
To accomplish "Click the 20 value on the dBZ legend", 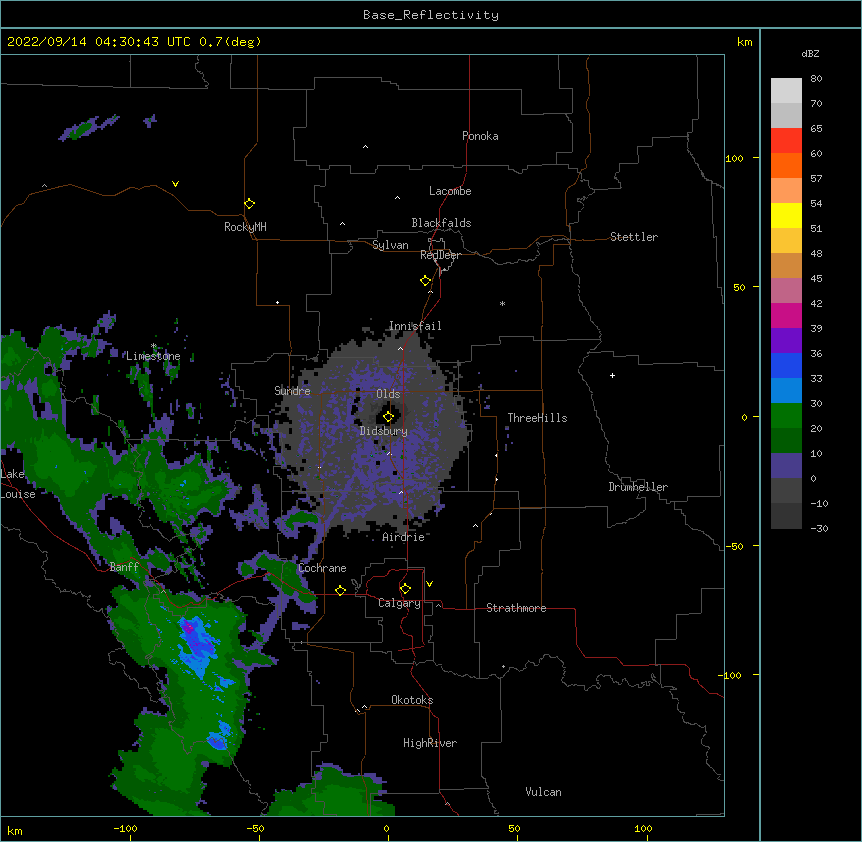I will (x=816, y=429).
